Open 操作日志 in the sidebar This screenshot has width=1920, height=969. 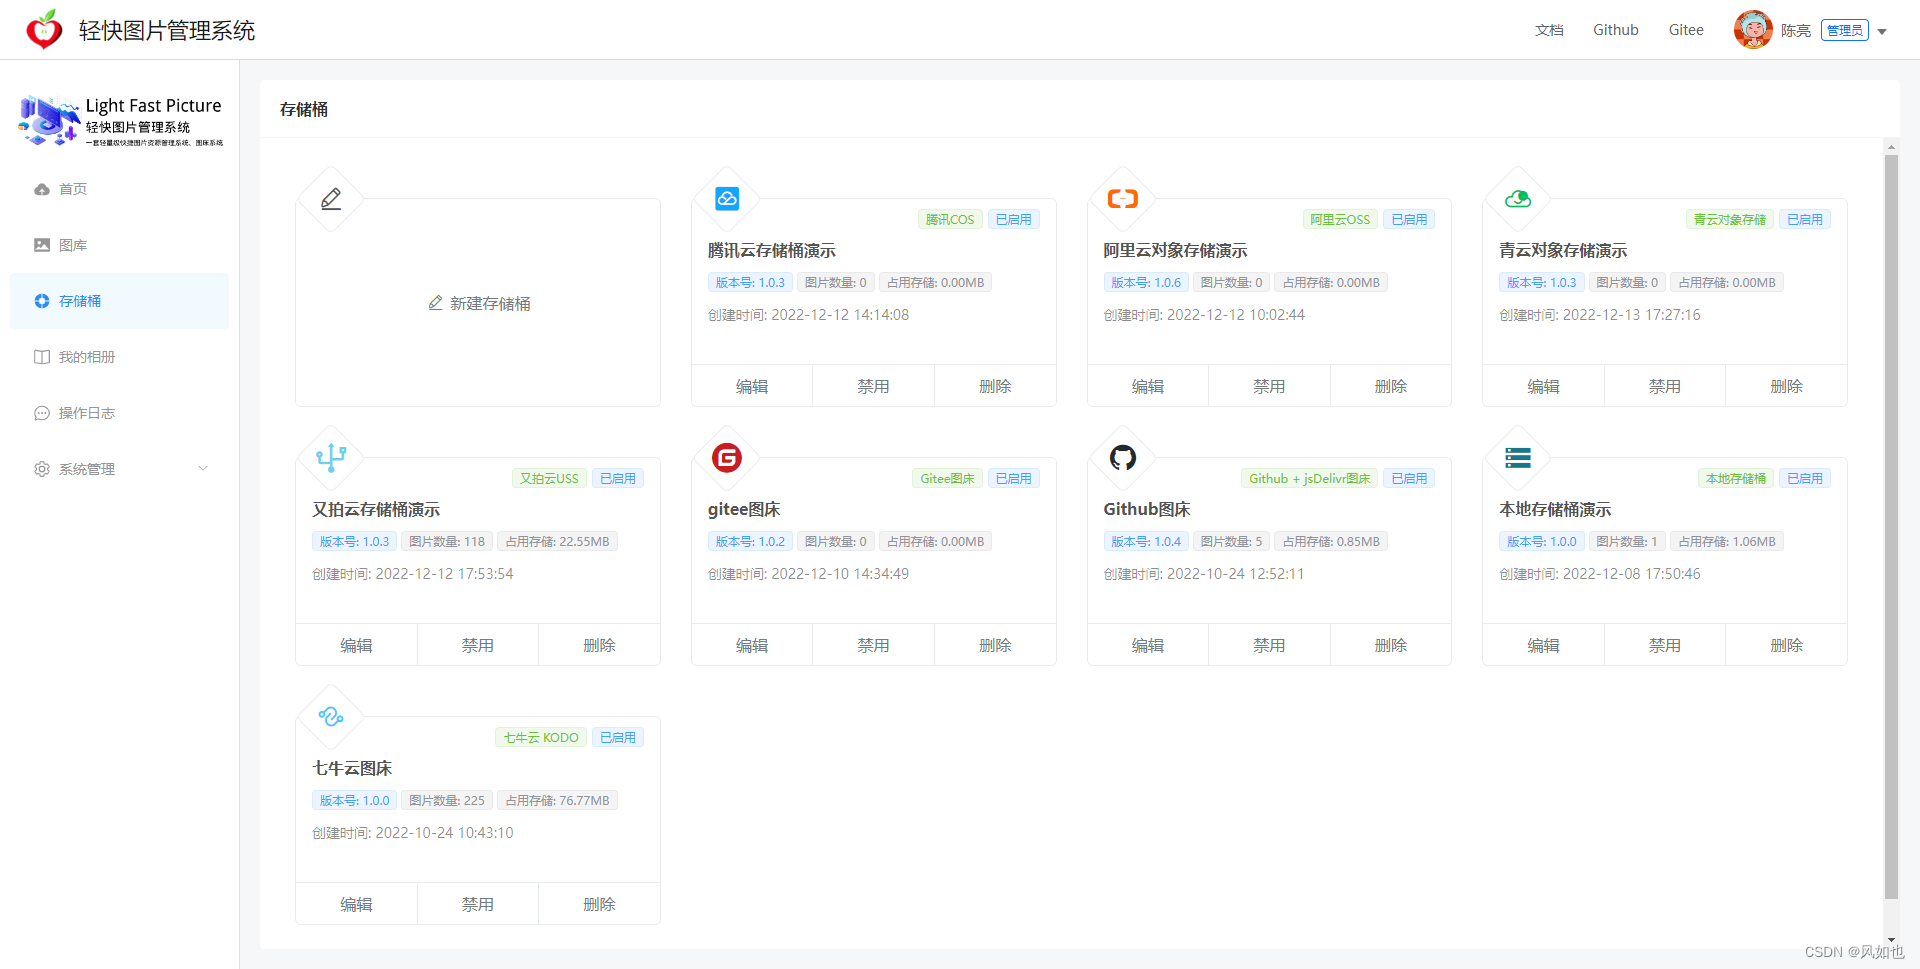120,413
